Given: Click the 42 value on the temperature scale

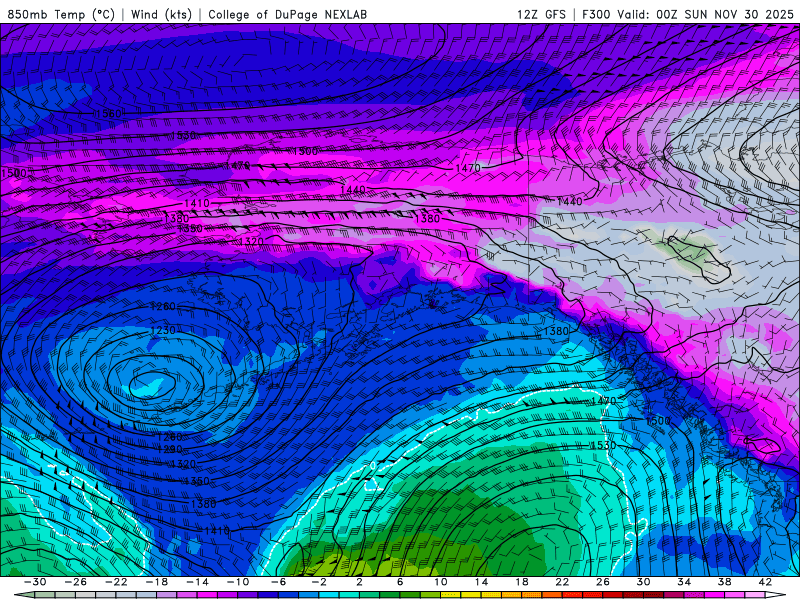Looking at the screenshot, I should [x=765, y=582].
